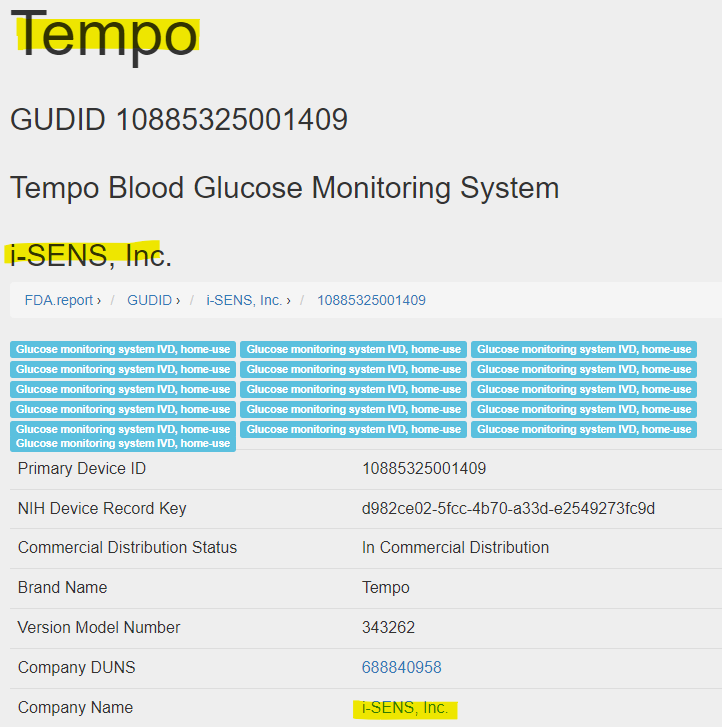The height and width of the screenshot is (727, 722).
Task: Select the Commercial Distribution Status label
Action: click(x=127, y=547)
